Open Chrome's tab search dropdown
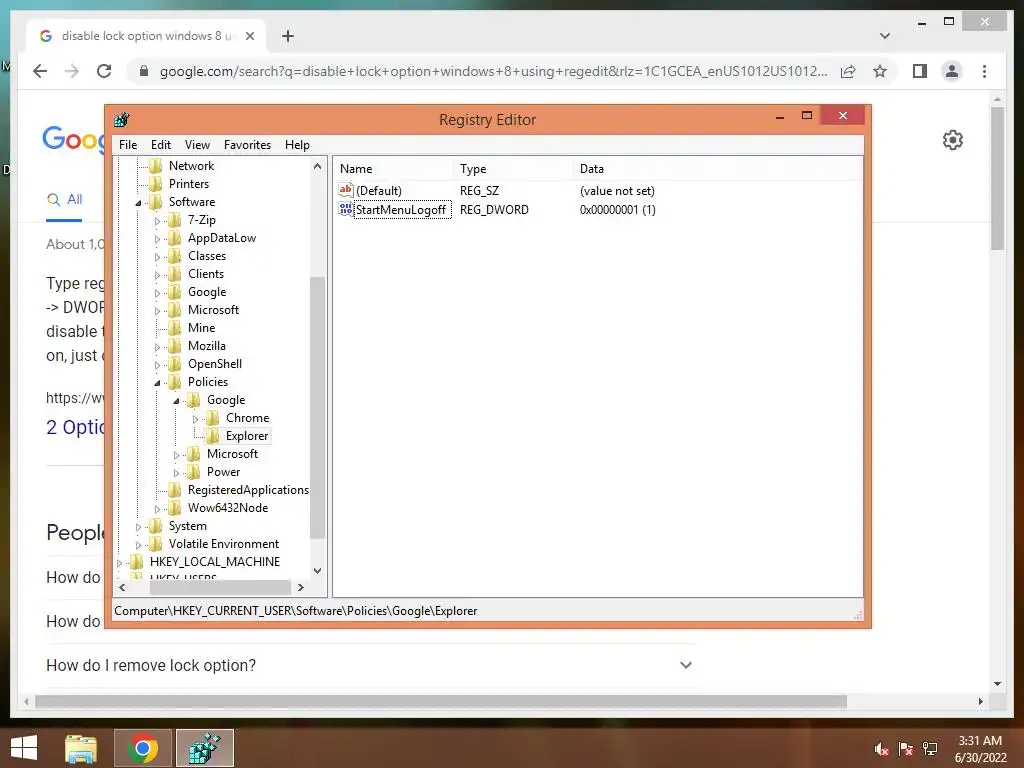Viewport: 1024px width, 768px height. (x=885, y=36)
